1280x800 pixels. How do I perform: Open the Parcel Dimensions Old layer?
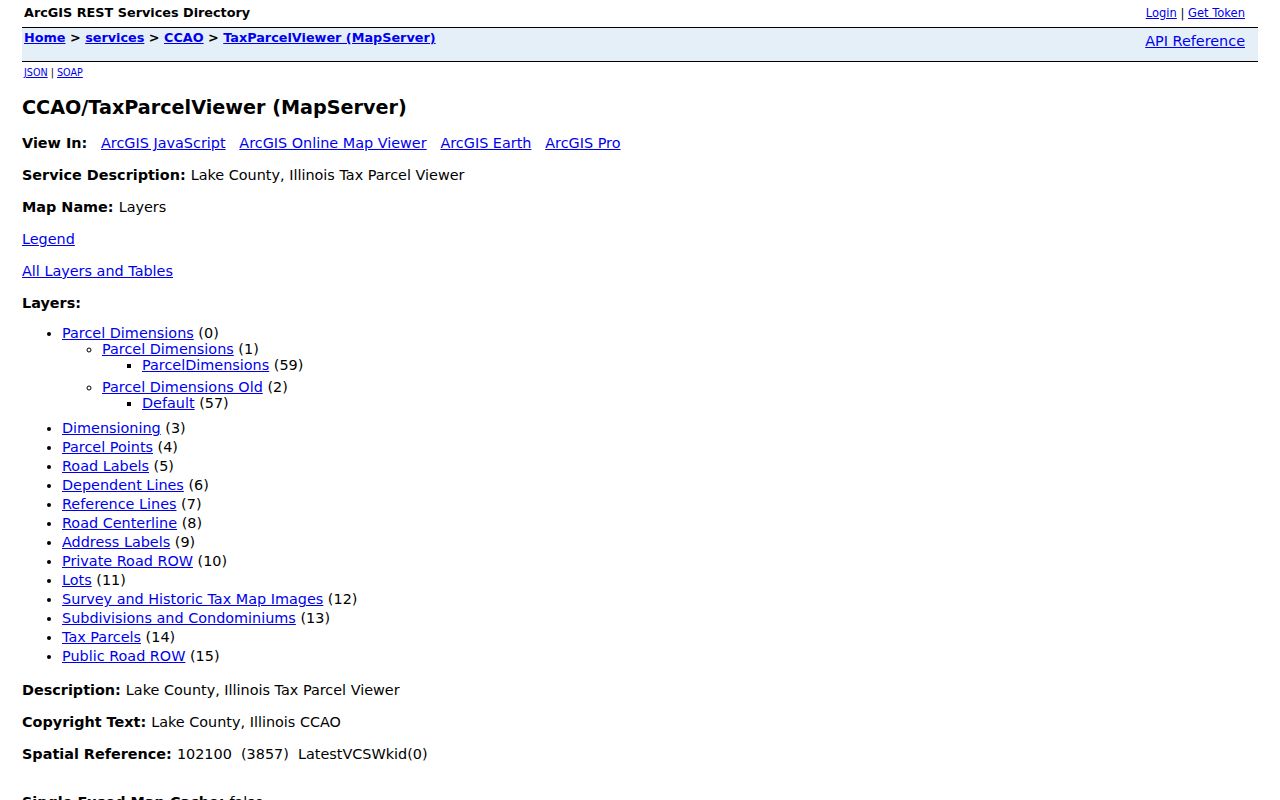[182, 387]
